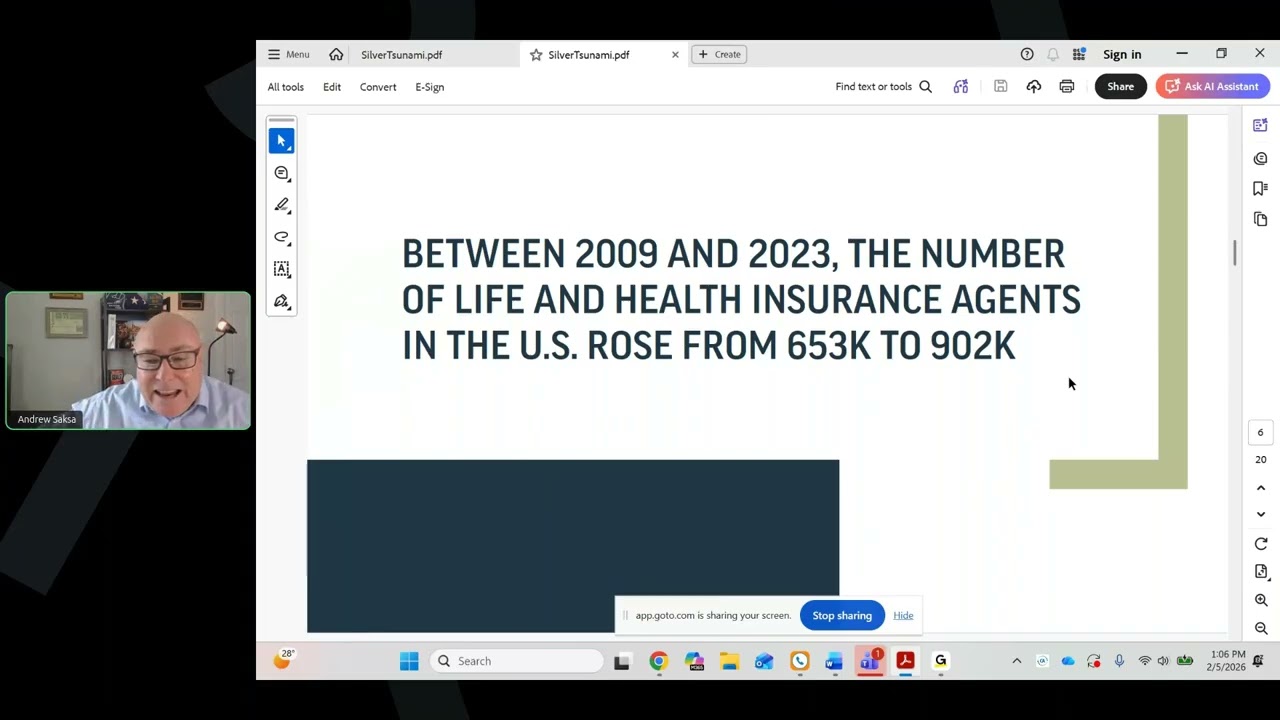Go to next page with down chevron
Screen dimensions: 1280x720
click(1260, 514)
